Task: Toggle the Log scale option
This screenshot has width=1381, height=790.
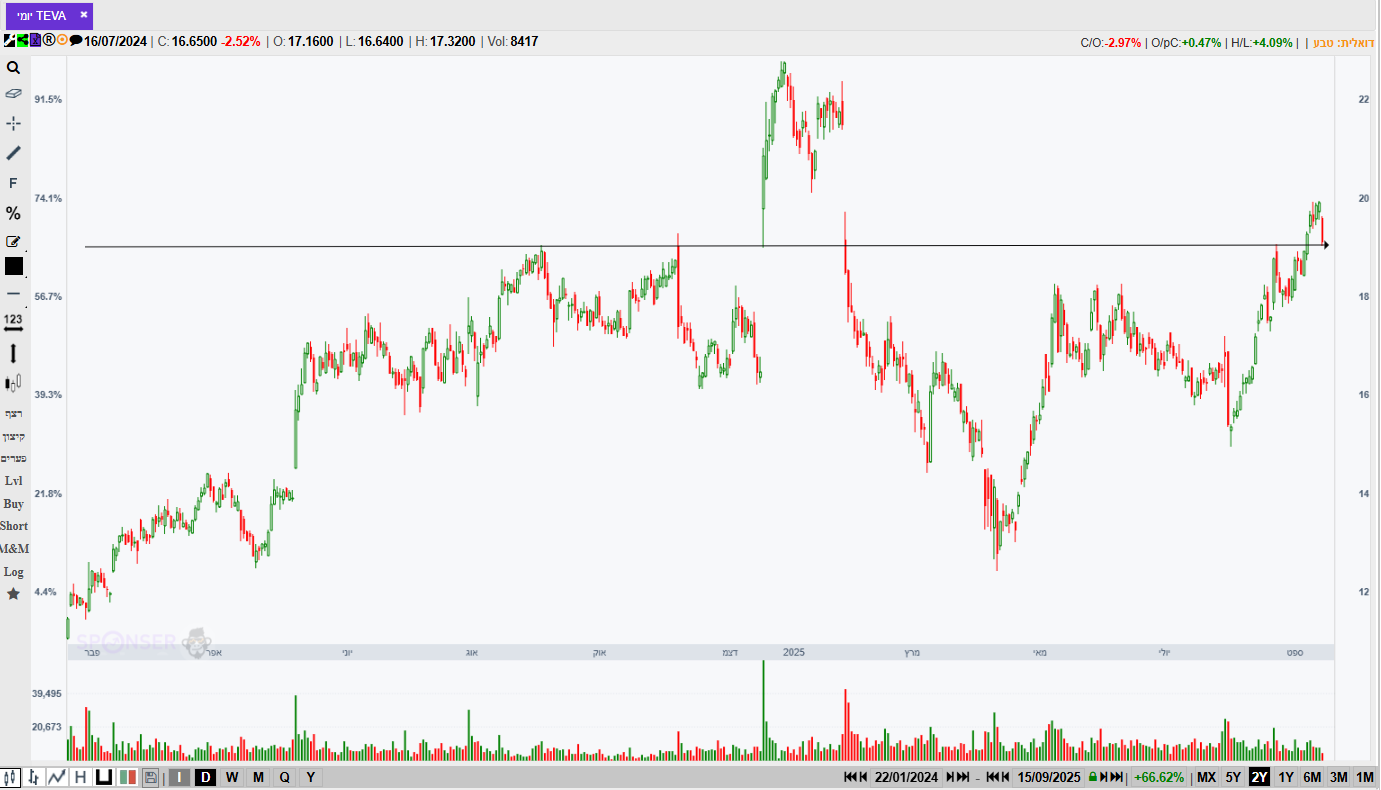Action: 14,572
